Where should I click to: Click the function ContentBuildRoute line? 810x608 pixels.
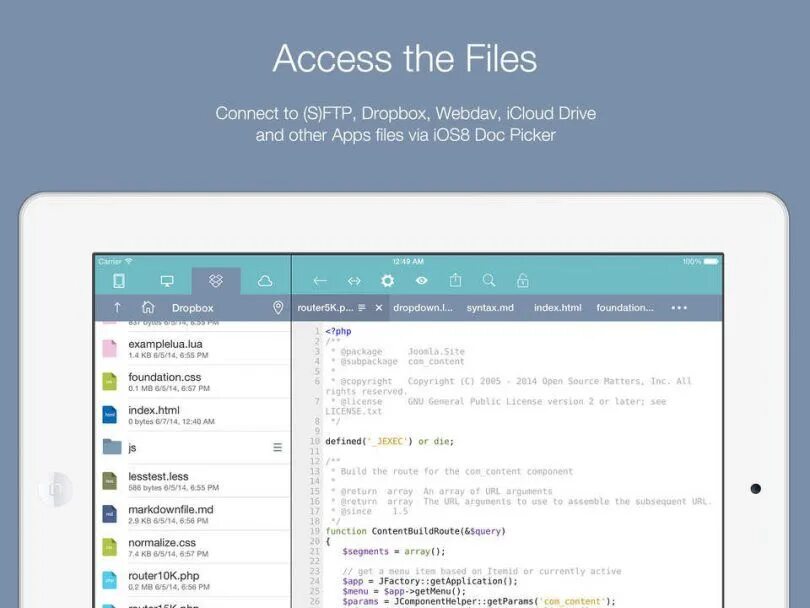pos(415,532)
